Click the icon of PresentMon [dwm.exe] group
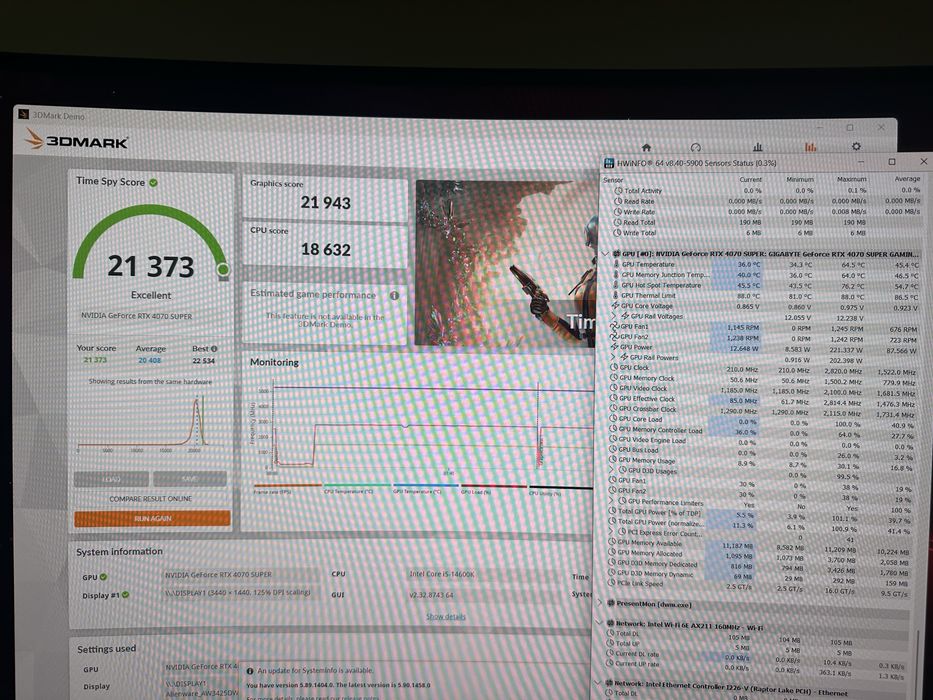This screenshot has height=700, width=933. point(610,604)
